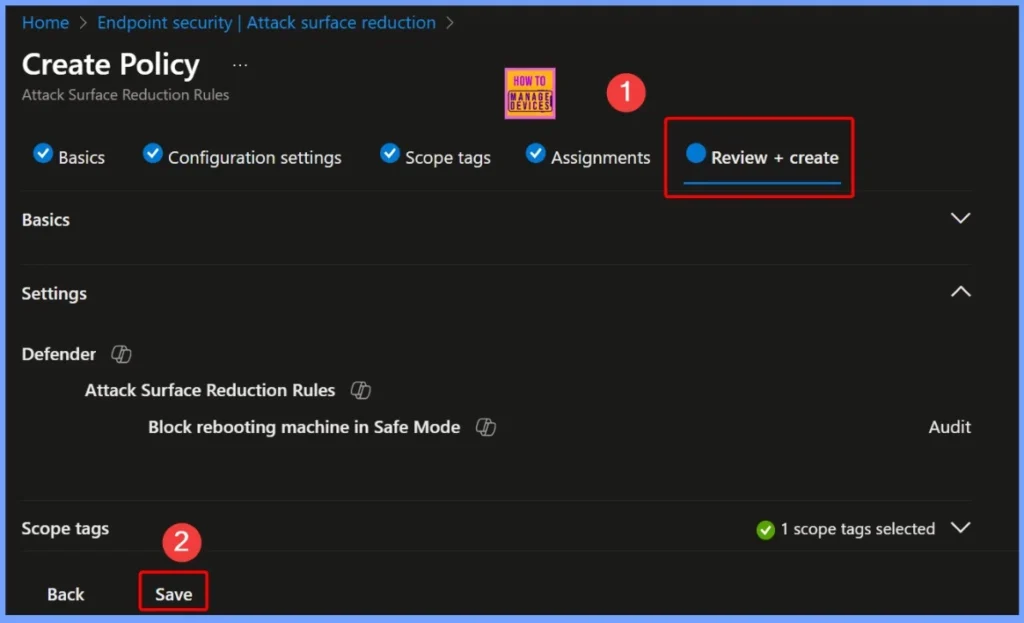The height and width of the screenshot is (623, 1024).
Task: Save the Attack Surface Reduction policy
Action: tap(172, 593)
